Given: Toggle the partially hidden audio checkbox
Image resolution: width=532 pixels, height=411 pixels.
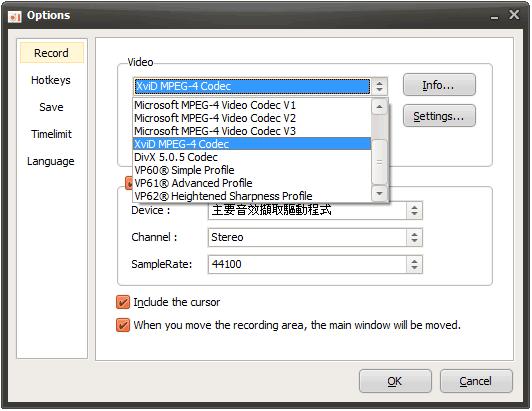Looking at the screenshot, I should pyautogui.click(x=129, y=183).
